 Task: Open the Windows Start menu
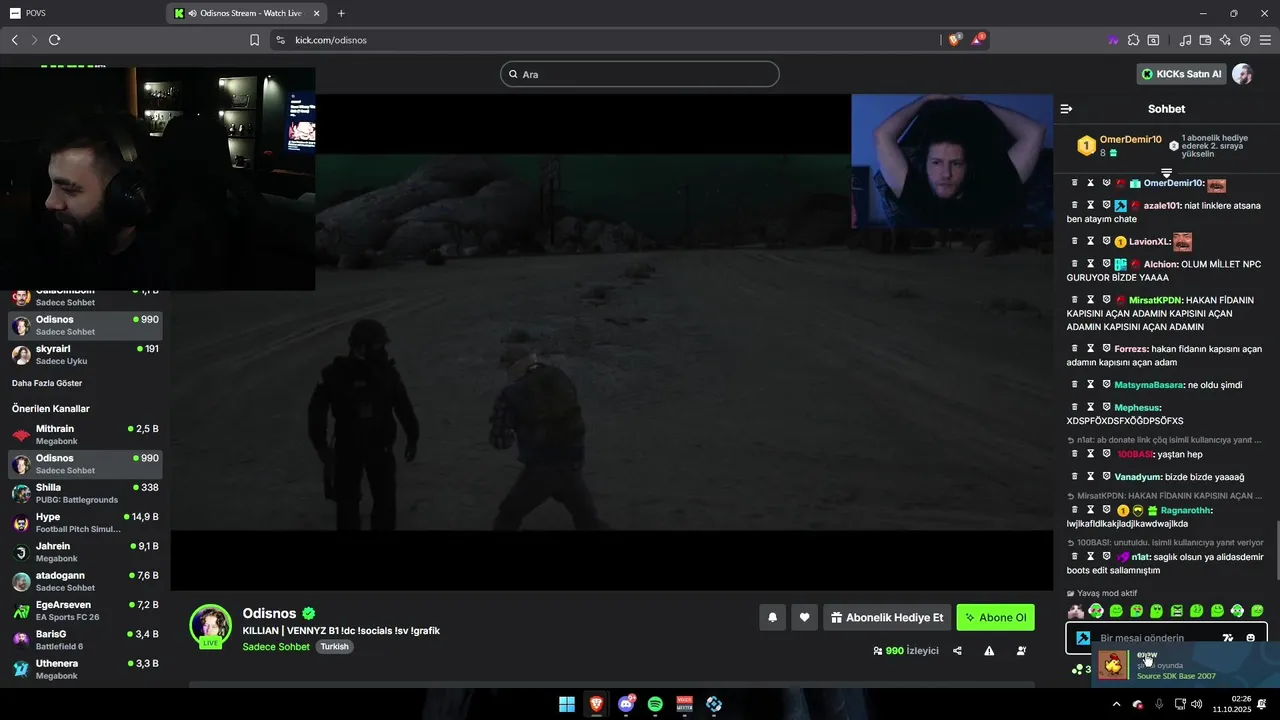pos(567,704)
